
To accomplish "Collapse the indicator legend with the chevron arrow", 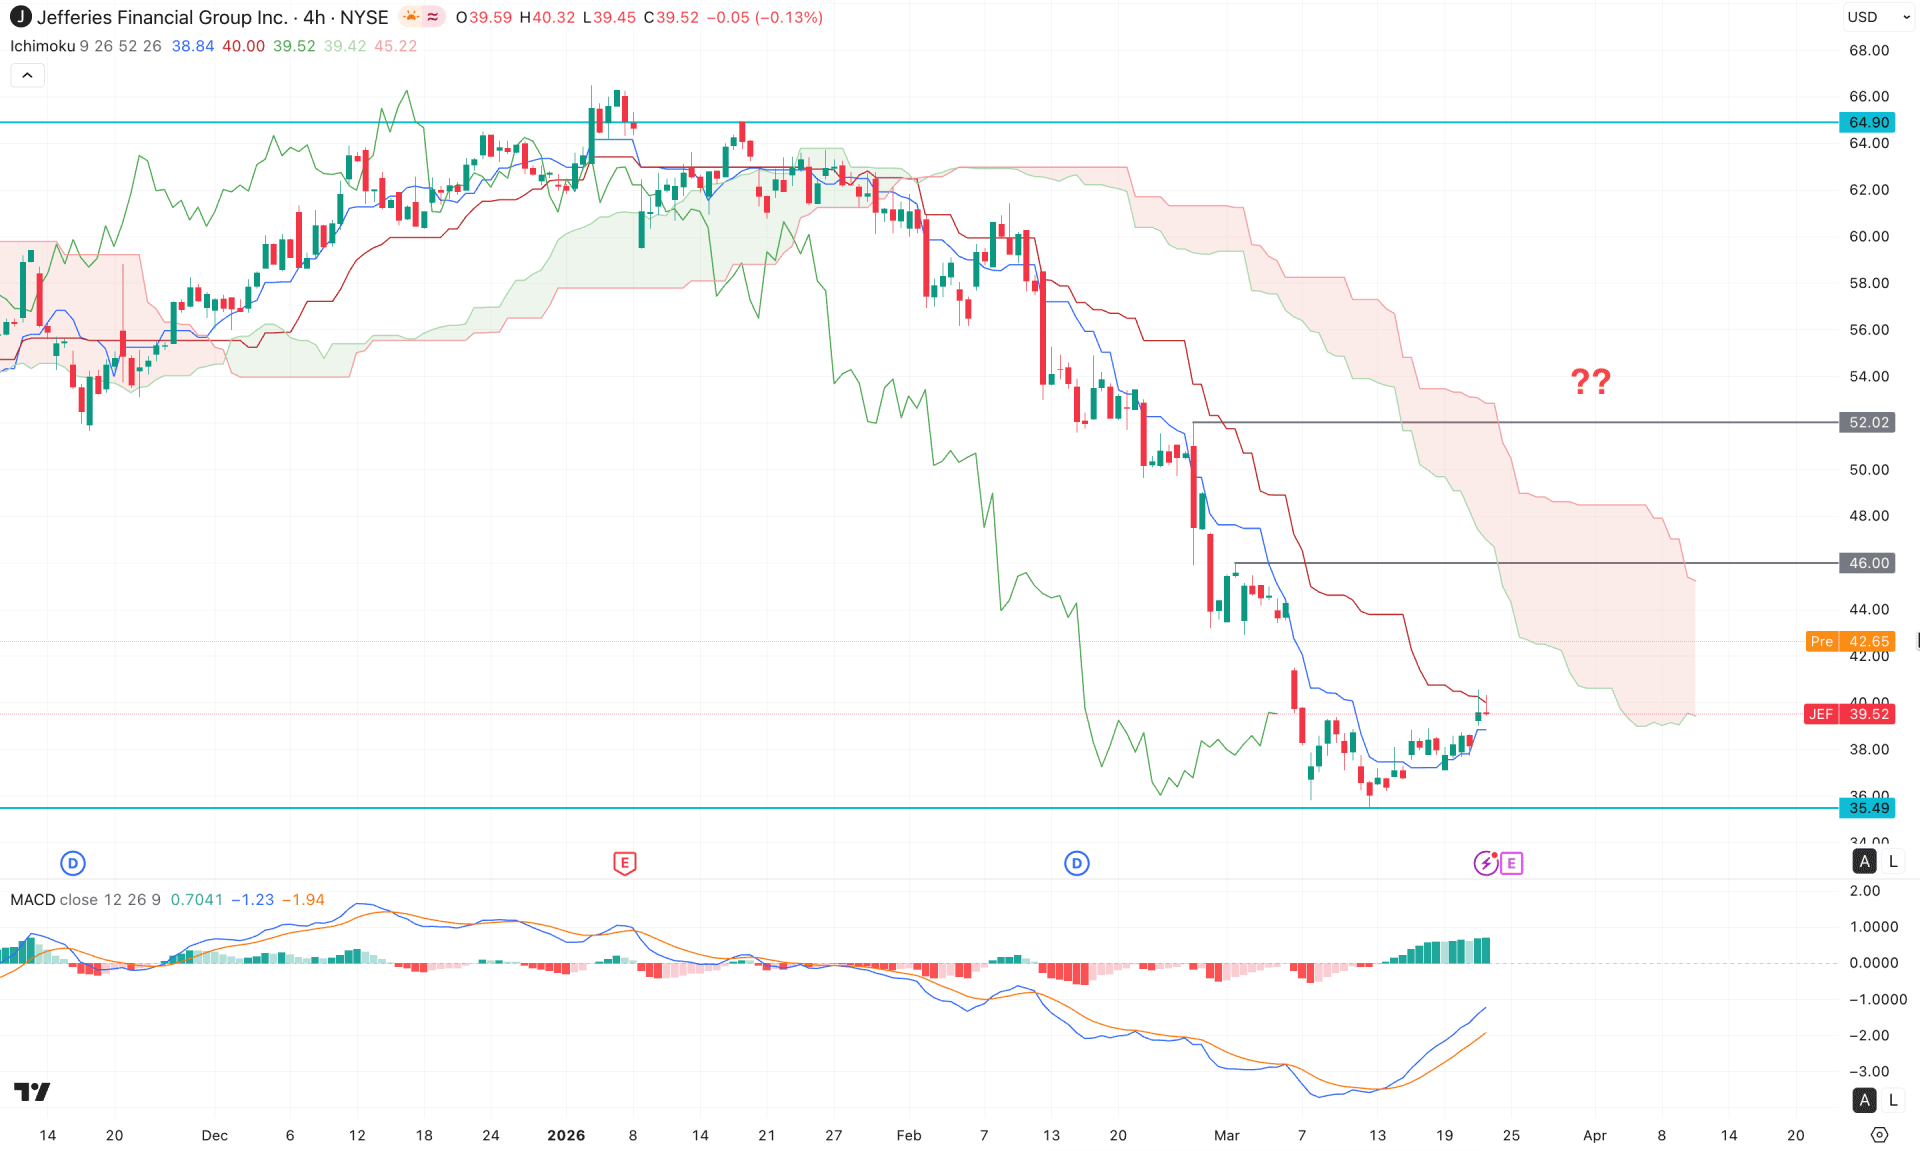I will [x=27, y=74].
